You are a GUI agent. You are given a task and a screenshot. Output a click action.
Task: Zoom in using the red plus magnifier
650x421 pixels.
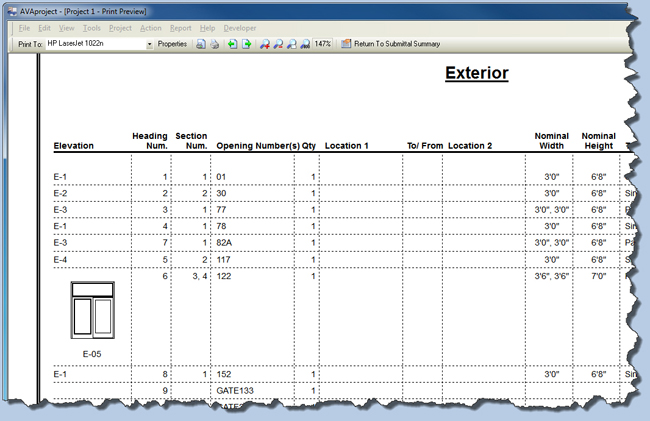point(265,44)
